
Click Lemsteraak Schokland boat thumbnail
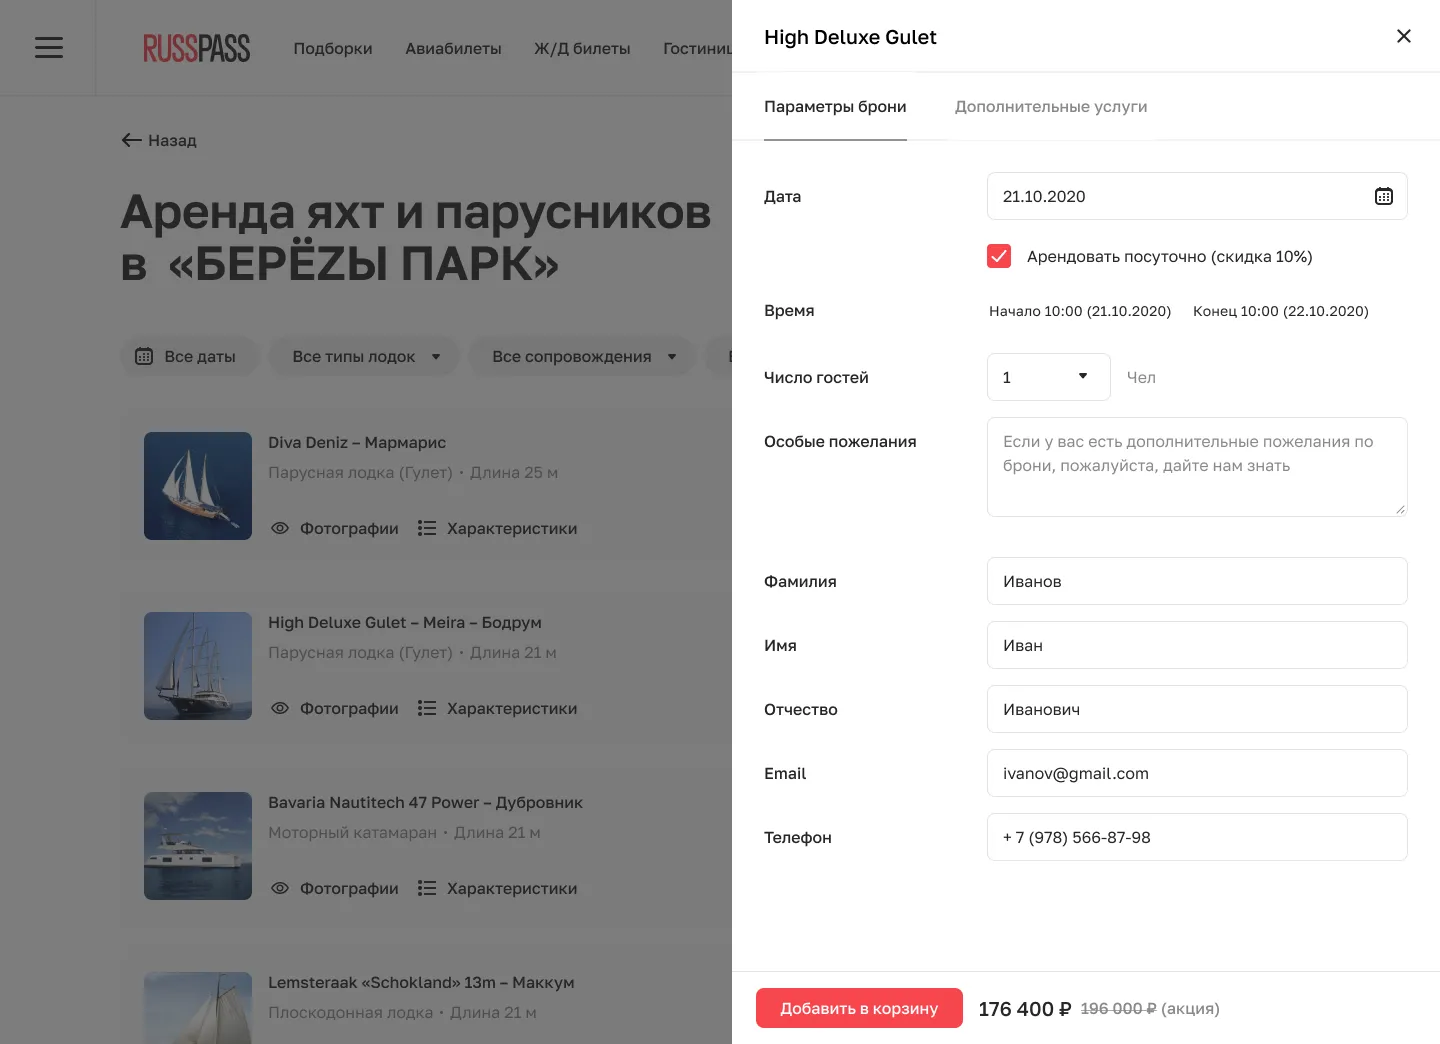click(x=198, y=1008)
